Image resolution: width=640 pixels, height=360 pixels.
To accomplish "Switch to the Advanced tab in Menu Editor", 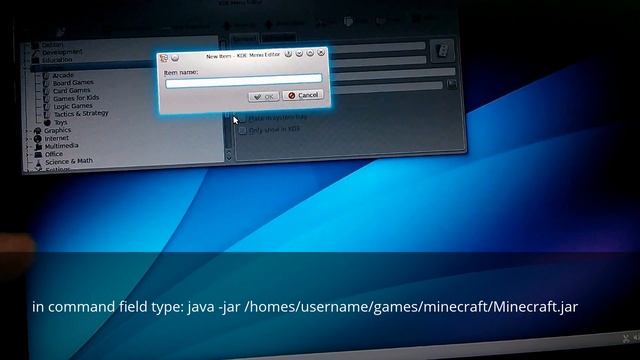I will click(278, 38).
